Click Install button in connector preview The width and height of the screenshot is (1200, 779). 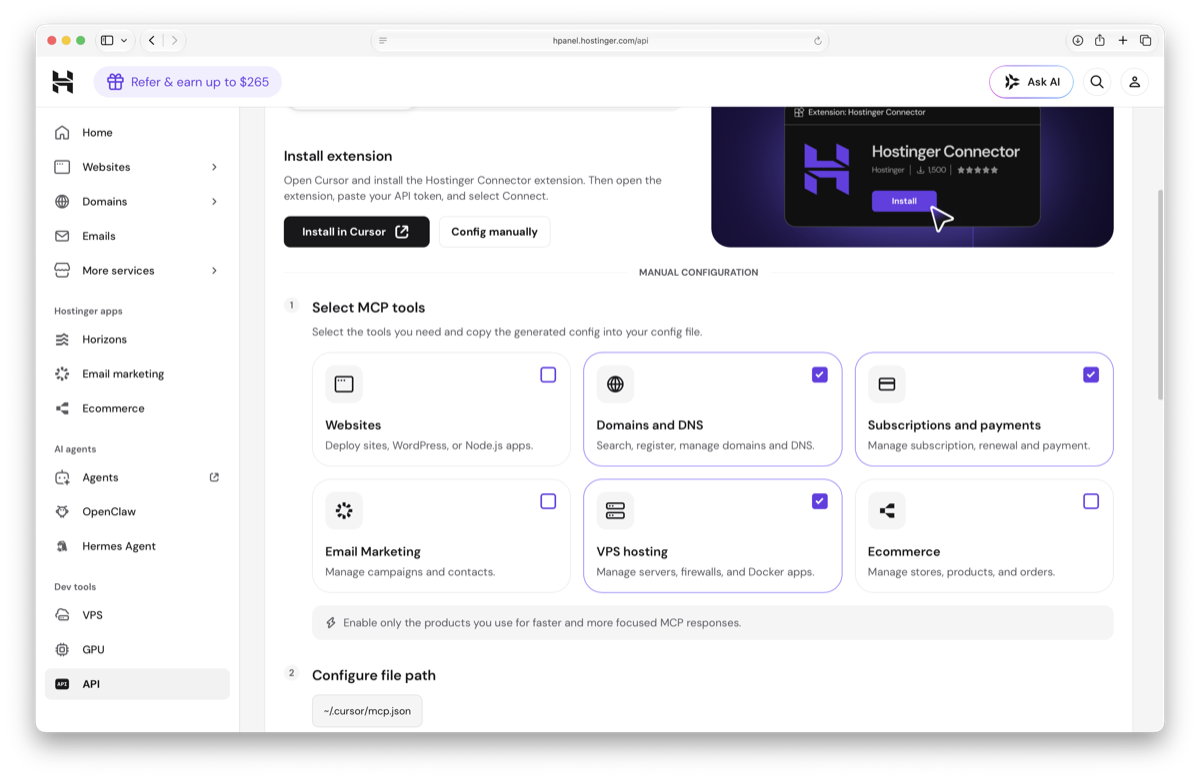pyautogui.click(x=904, y=201)
